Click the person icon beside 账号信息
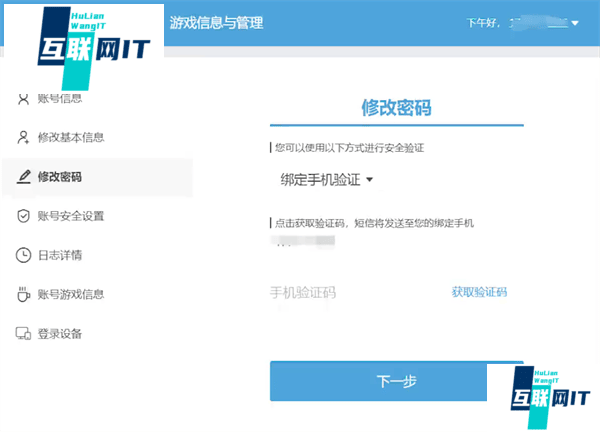The height and width of the screenshot is (432, 600). [23, 98]
